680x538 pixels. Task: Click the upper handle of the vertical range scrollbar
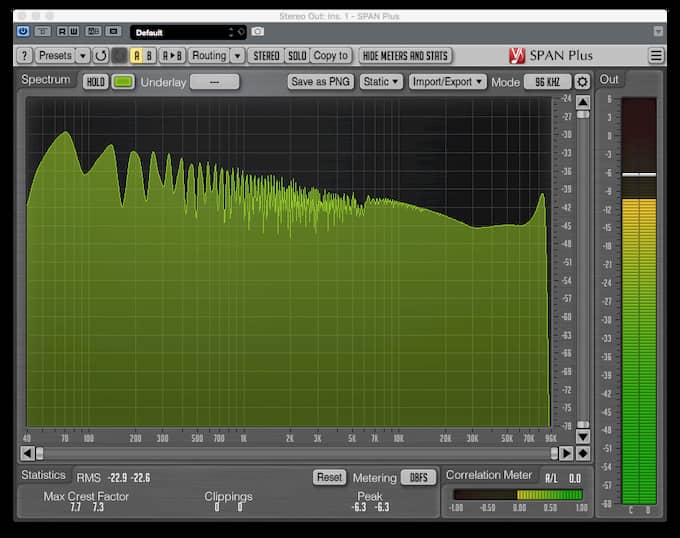[583, 114]
